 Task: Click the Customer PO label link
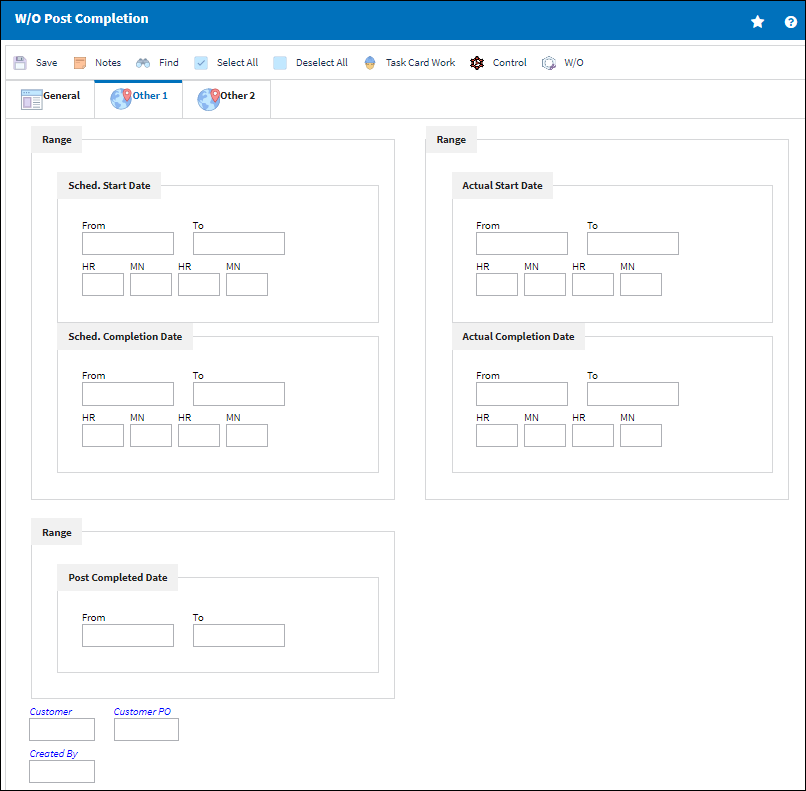pos(142,712)
